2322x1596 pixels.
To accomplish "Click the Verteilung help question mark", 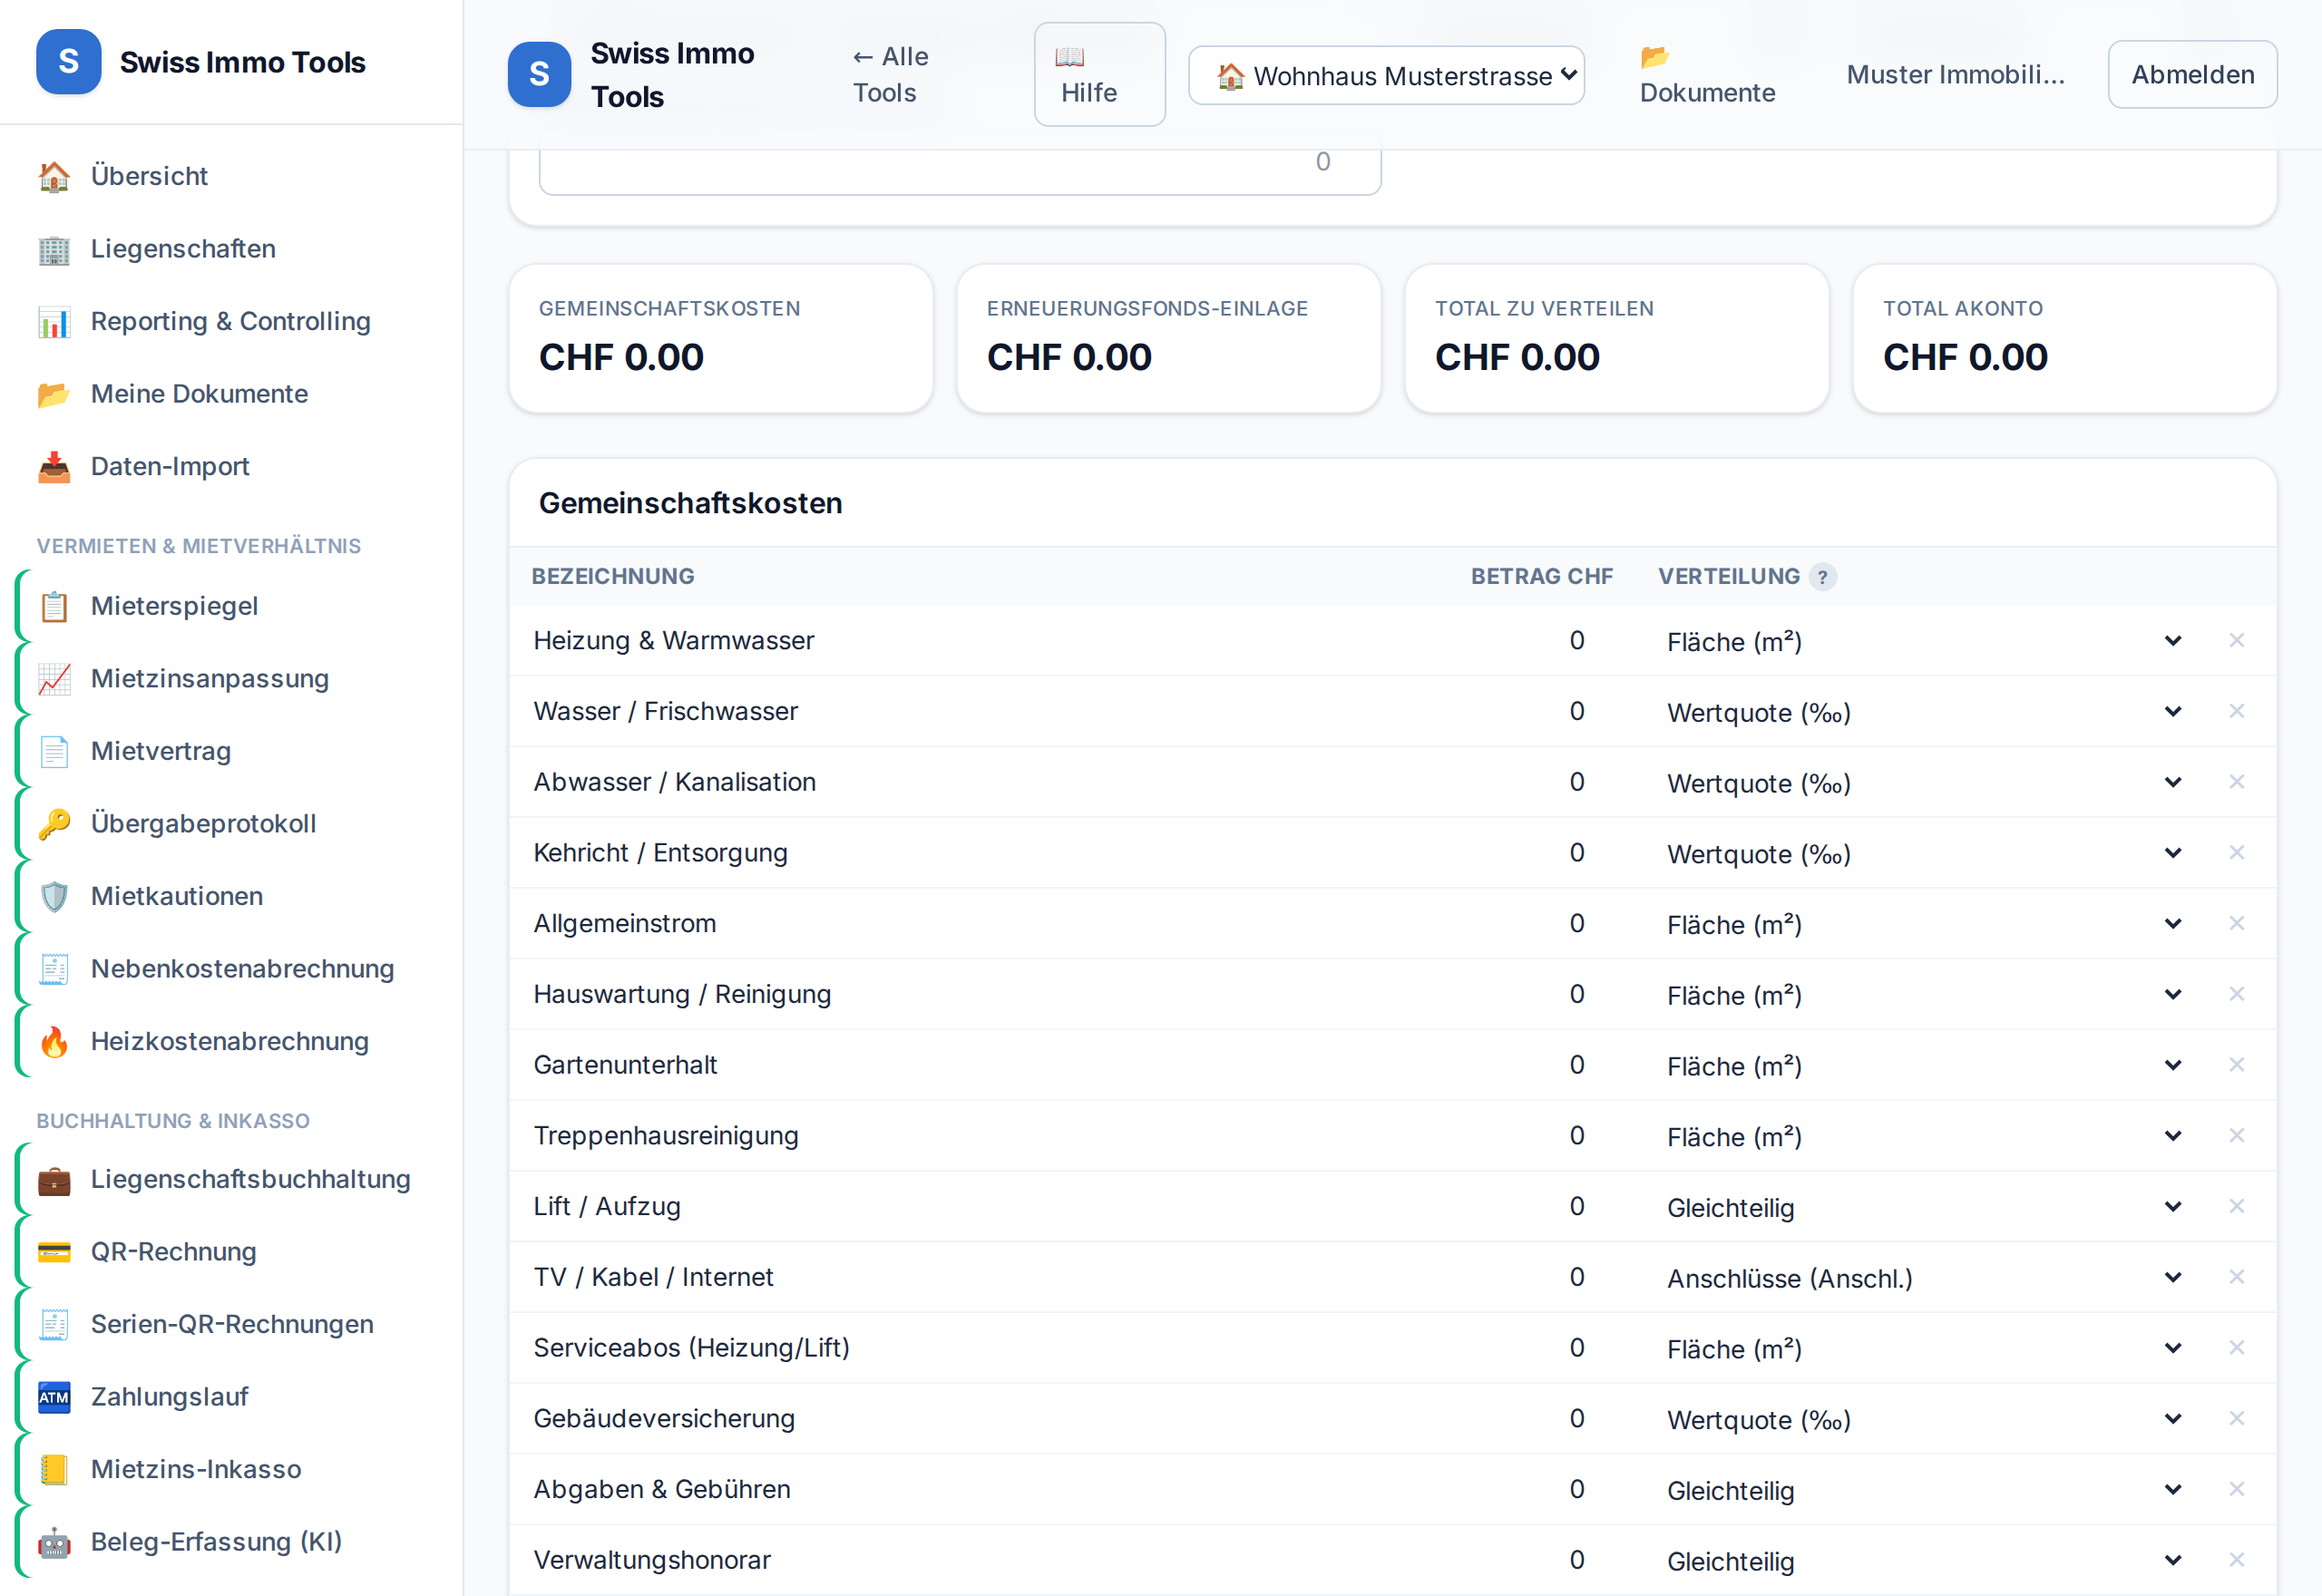I will tap(1822, 577).
